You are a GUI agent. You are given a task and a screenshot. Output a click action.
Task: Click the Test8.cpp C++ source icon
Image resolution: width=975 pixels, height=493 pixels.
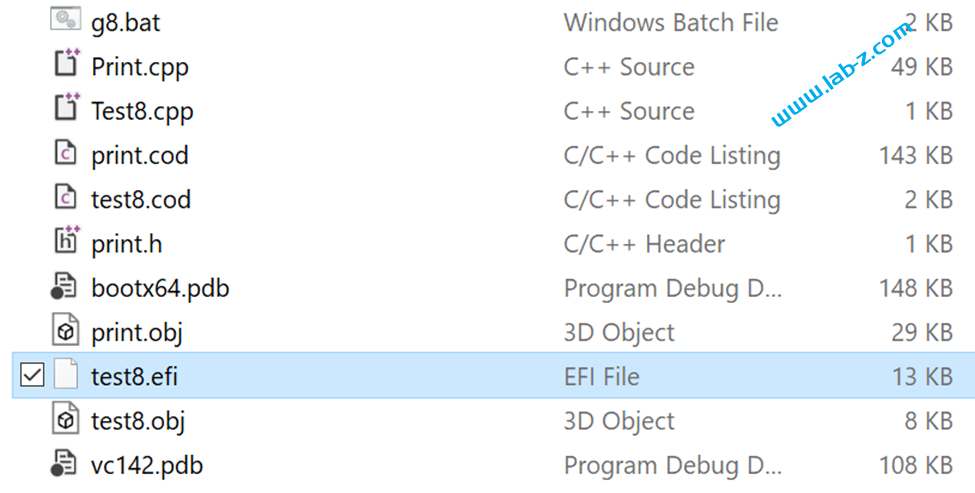[x=67, y=108]
